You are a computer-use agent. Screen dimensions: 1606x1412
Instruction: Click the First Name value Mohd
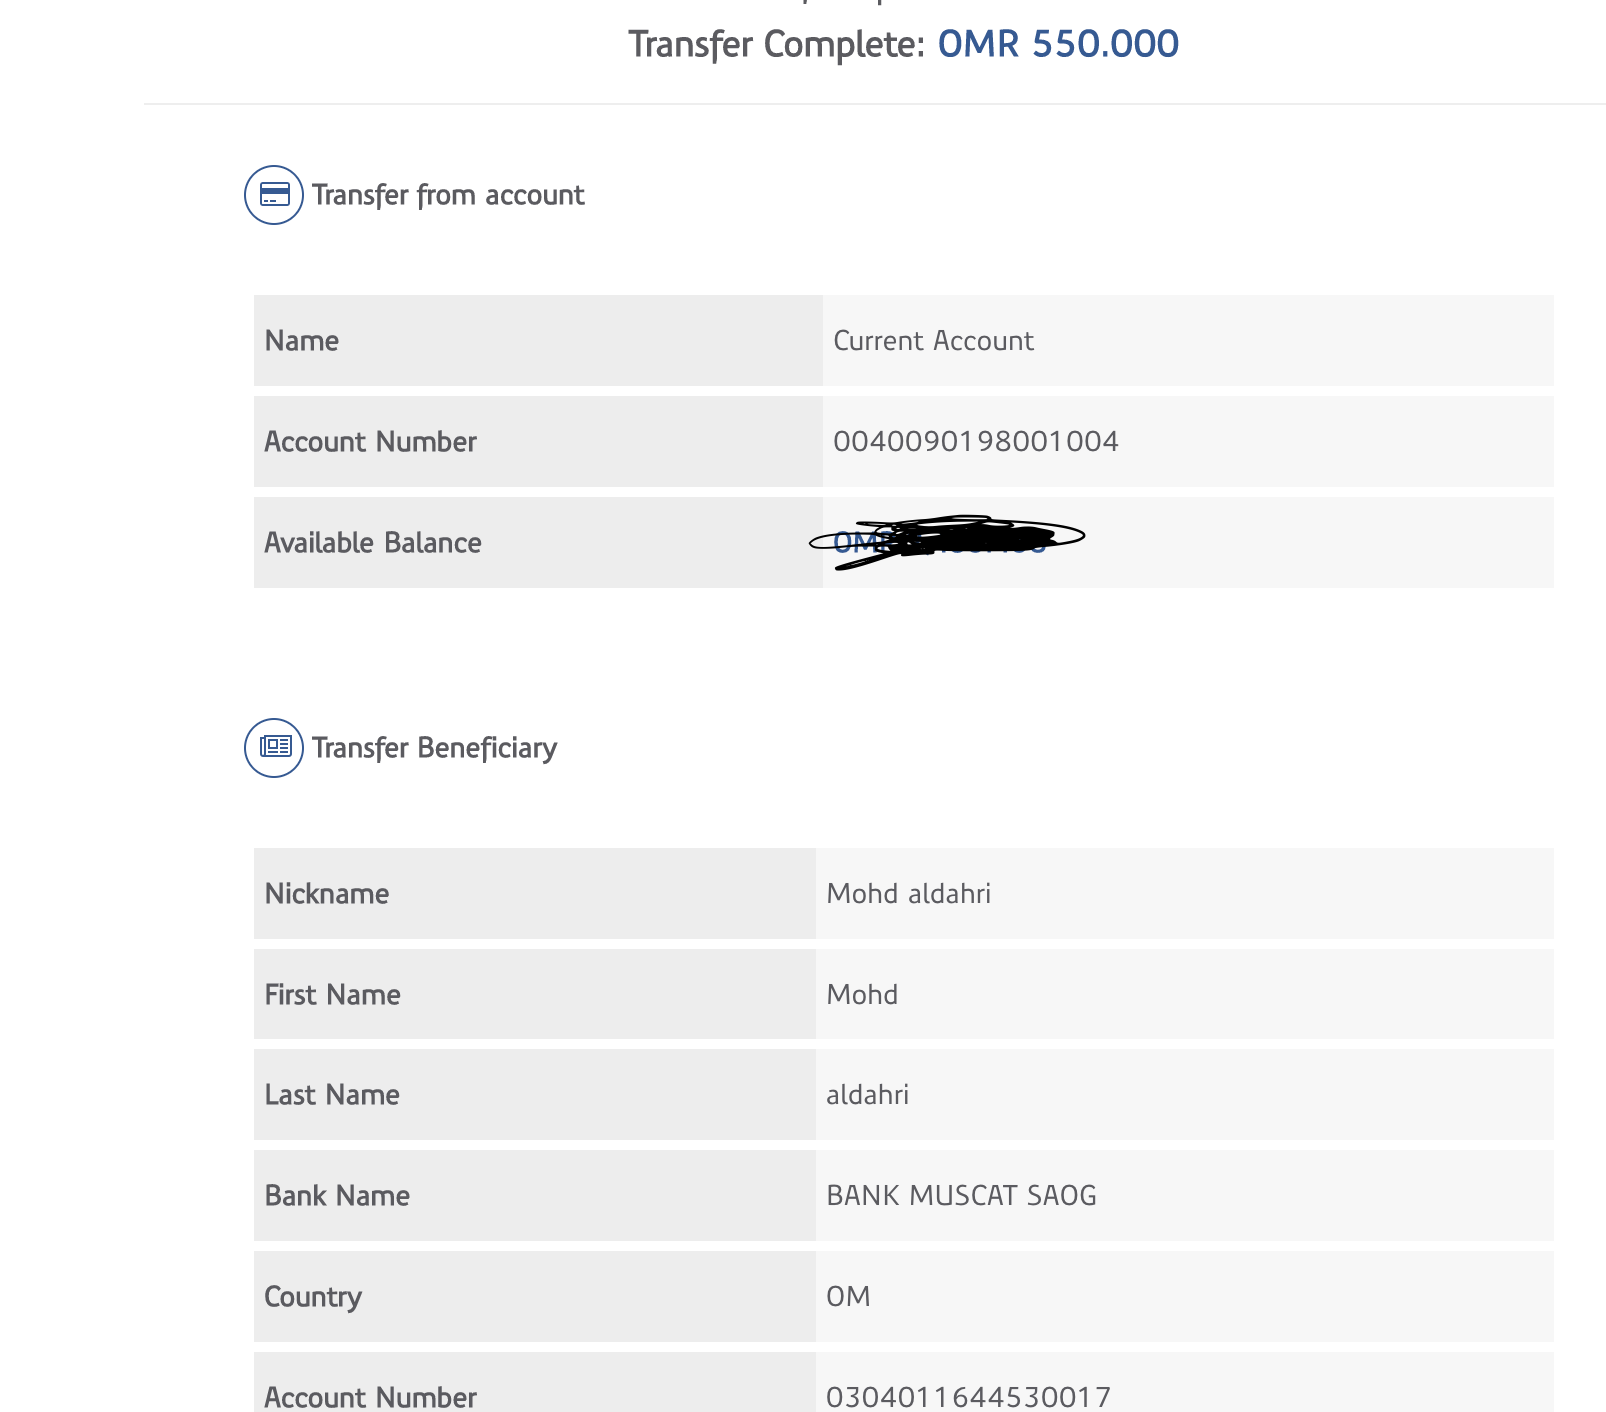click(862, 994)
